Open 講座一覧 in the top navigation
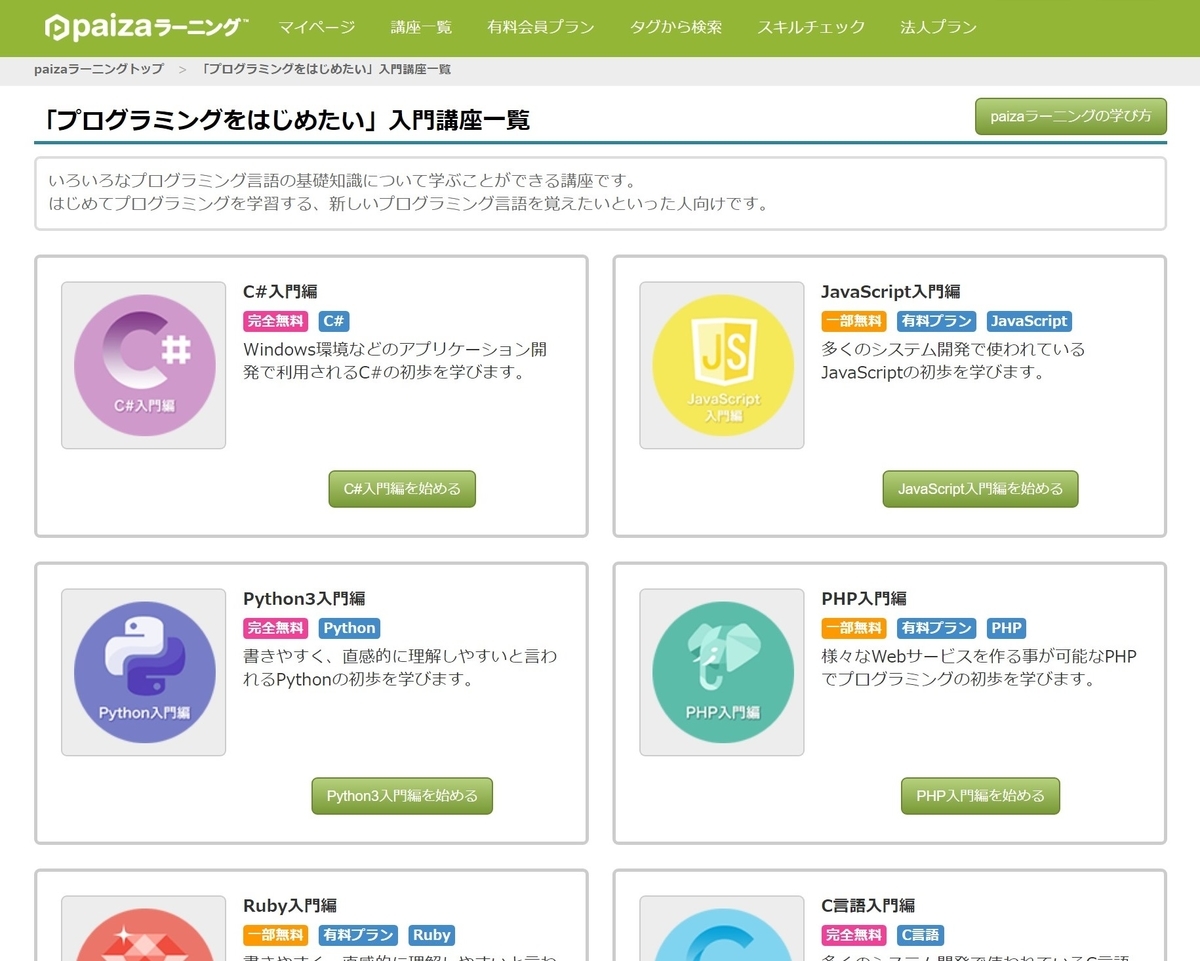This screenshot has width=1200, height=961. coord(421,27)
